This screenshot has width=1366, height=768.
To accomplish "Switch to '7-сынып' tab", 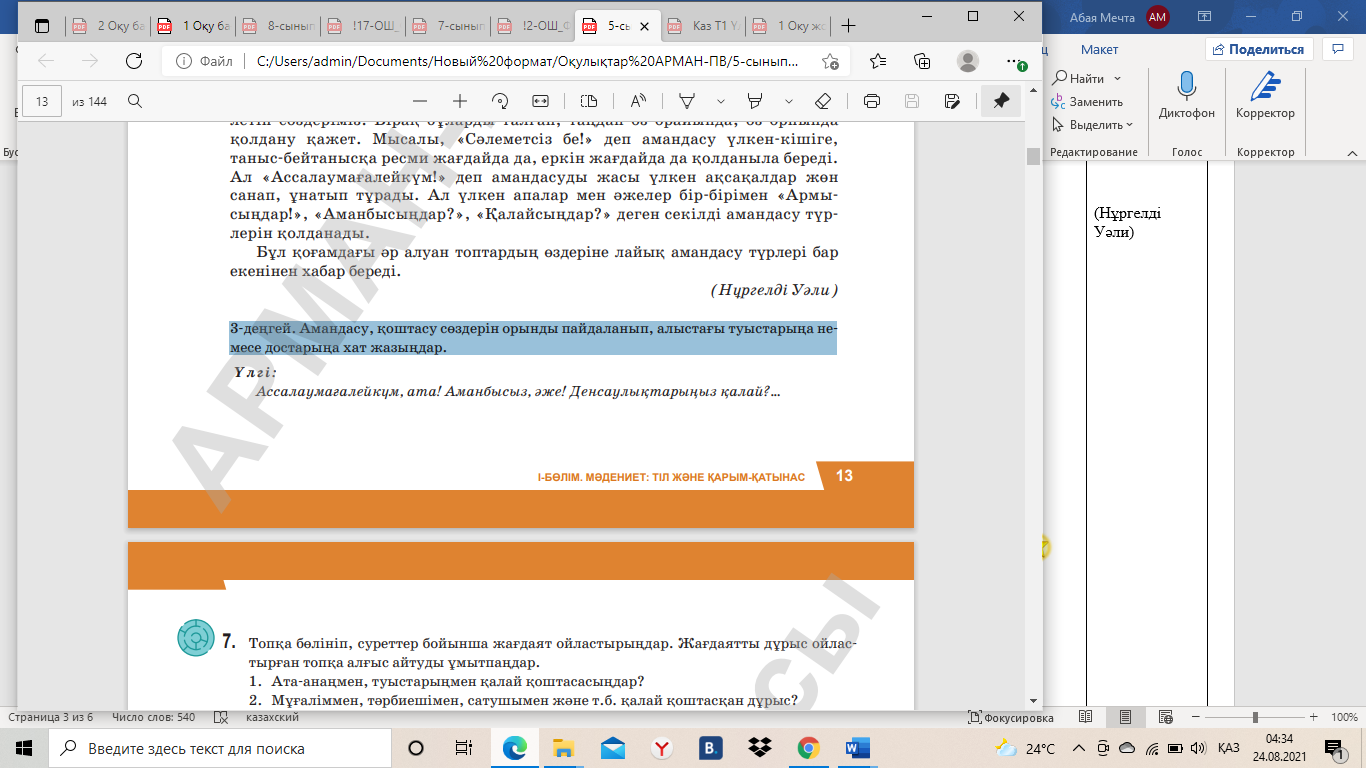I will [x=450, y=26].
